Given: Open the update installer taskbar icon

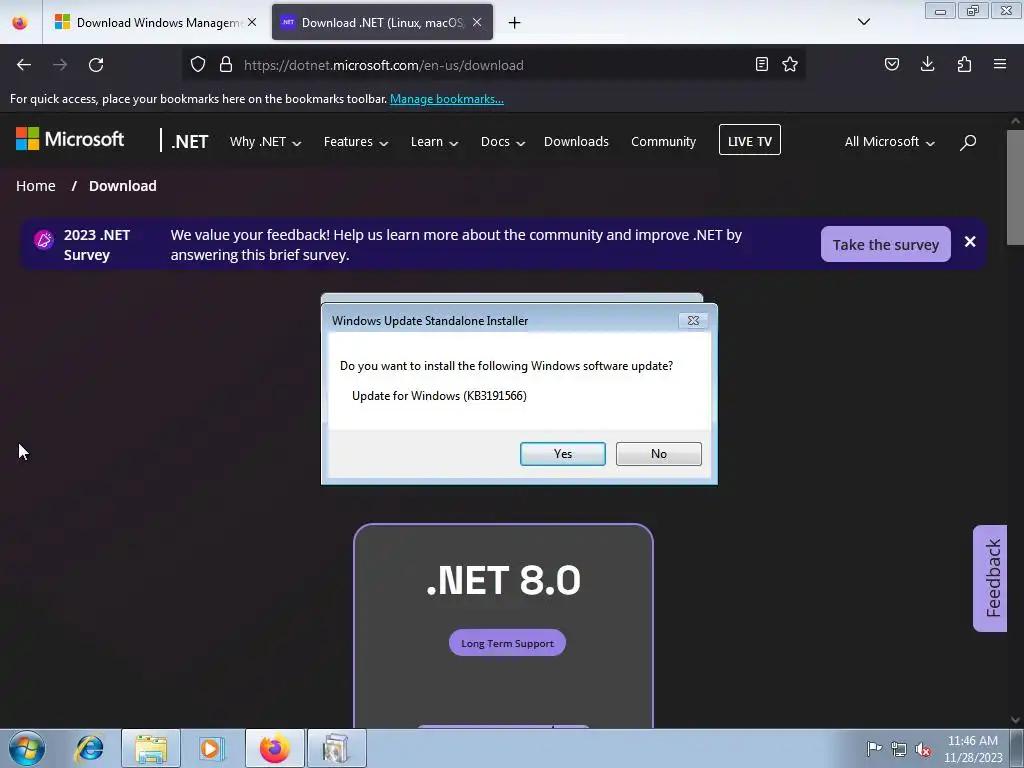Looking at the screenshot, I should (336, 748).
